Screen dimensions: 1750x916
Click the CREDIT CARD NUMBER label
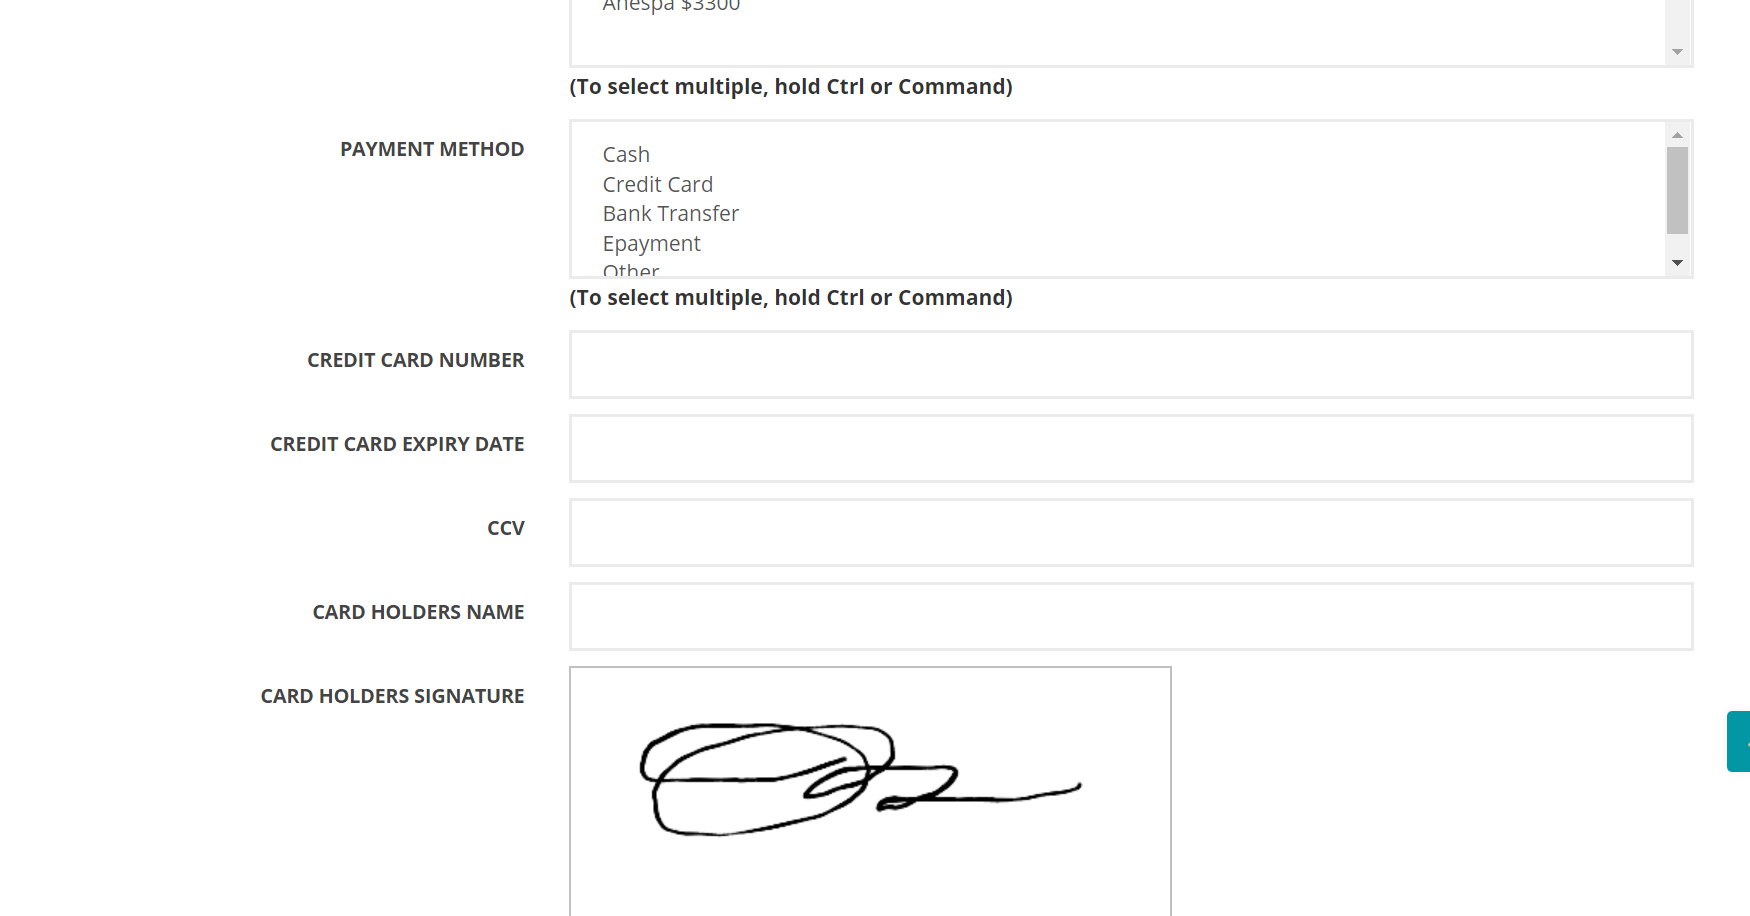tap(415, 360)
